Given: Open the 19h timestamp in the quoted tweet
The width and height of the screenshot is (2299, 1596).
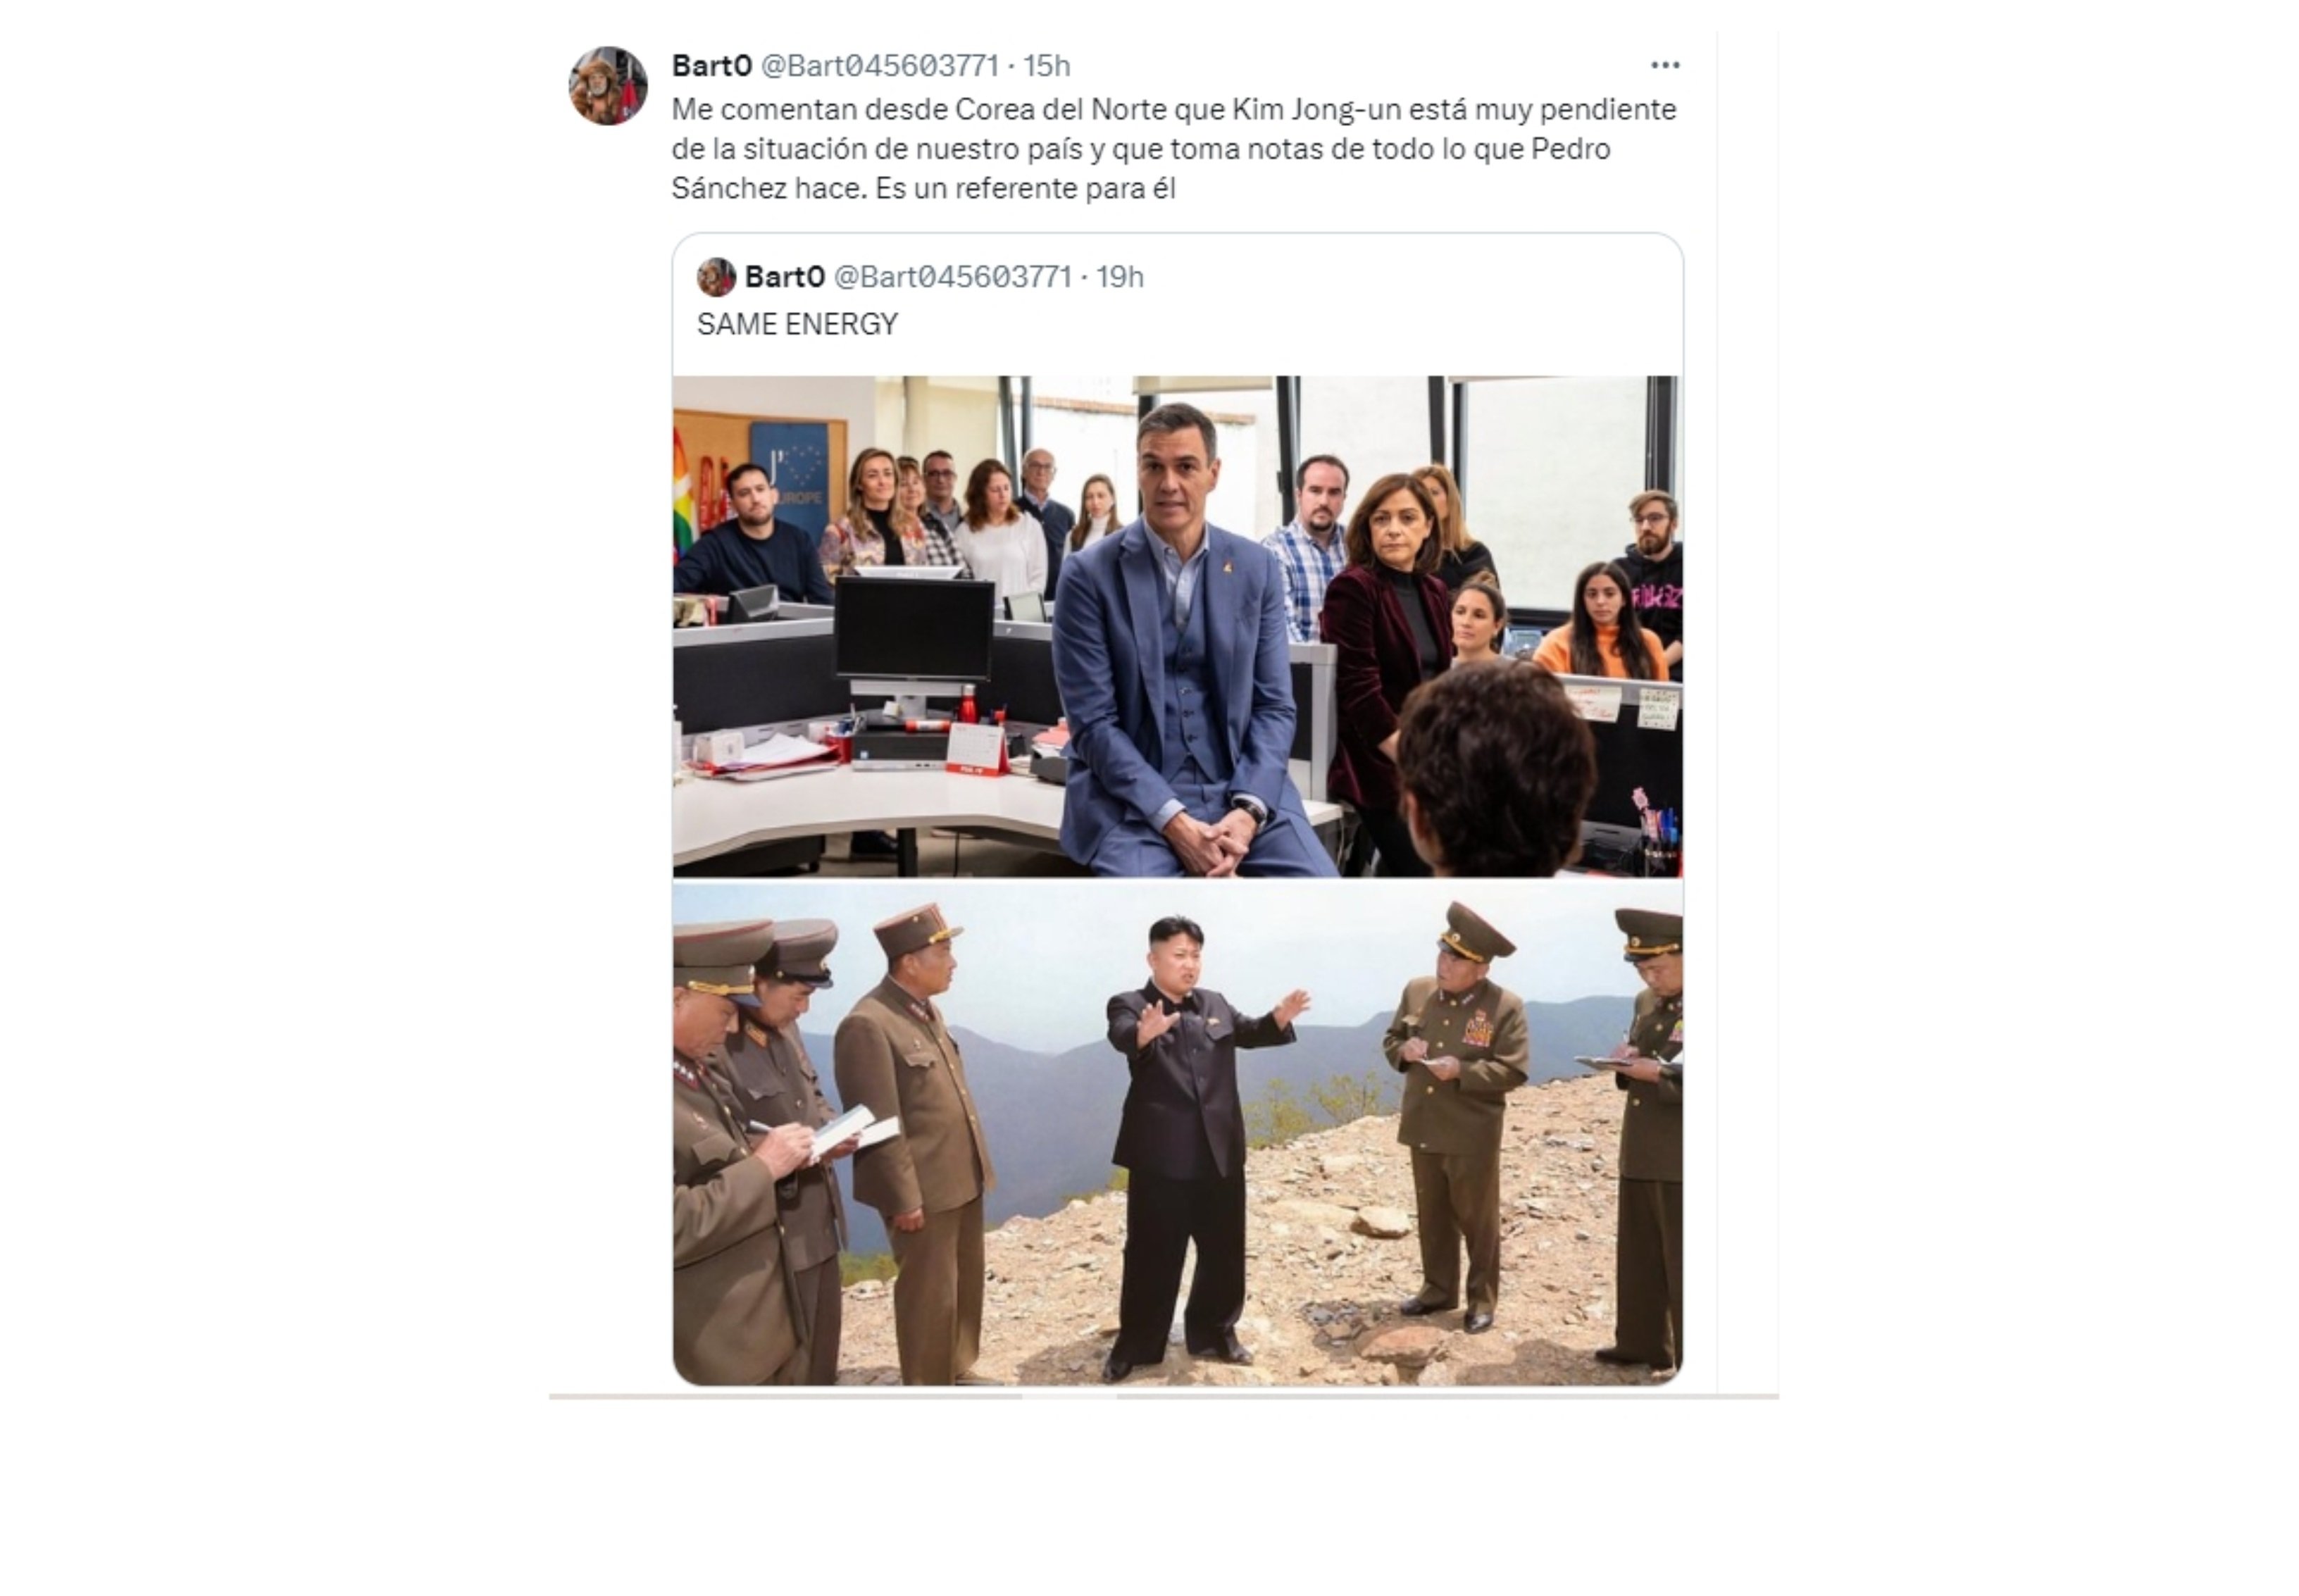Looking at the screenshot, I should click(x=1120, y=277).
